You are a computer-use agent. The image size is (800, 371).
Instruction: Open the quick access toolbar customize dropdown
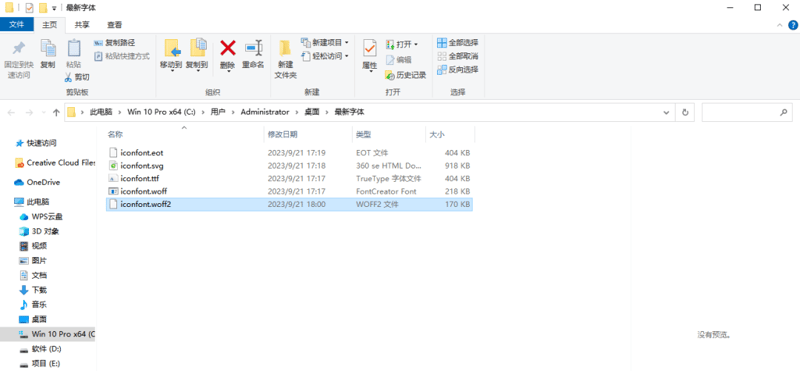[x=54, y=8]
